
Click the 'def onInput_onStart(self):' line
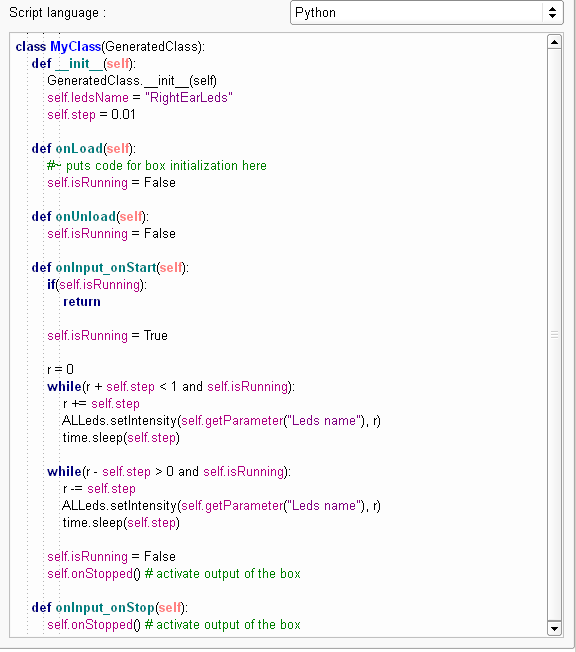110,267
